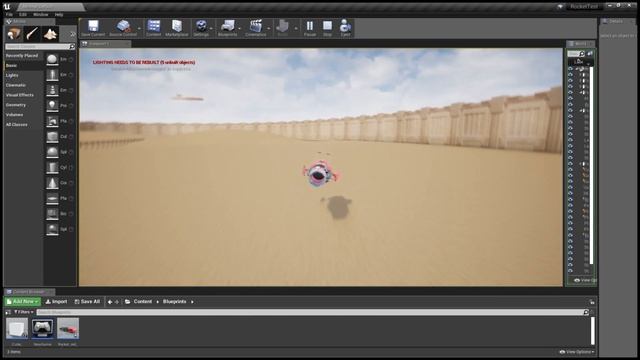Click the Content breadcrumb folder
This screenshot has height=360, width=640.
(x=142, y=302)
